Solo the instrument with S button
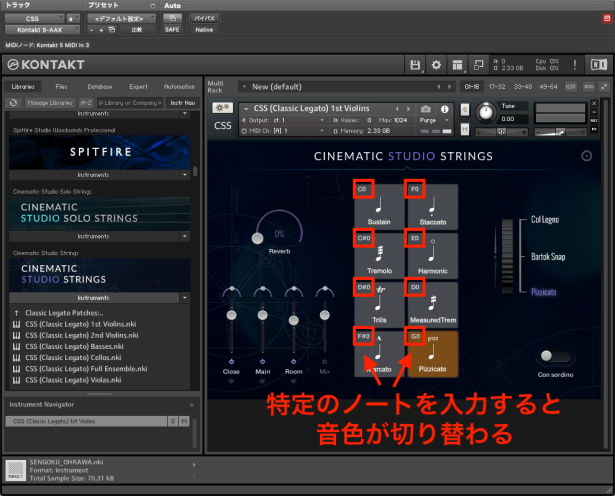The width and height of the screenshot is (615, 496). tap(465, 109)
